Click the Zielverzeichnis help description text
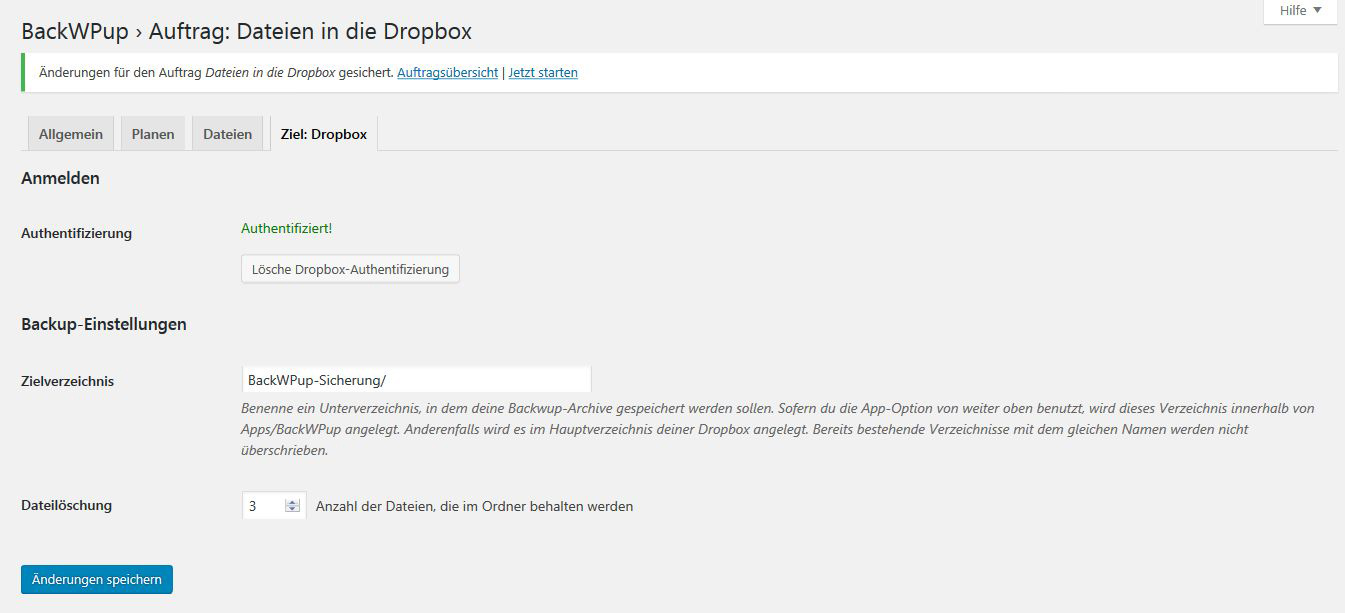This screenshot has width=1345, height=613. pyautogui.click(x=778, y=429)
